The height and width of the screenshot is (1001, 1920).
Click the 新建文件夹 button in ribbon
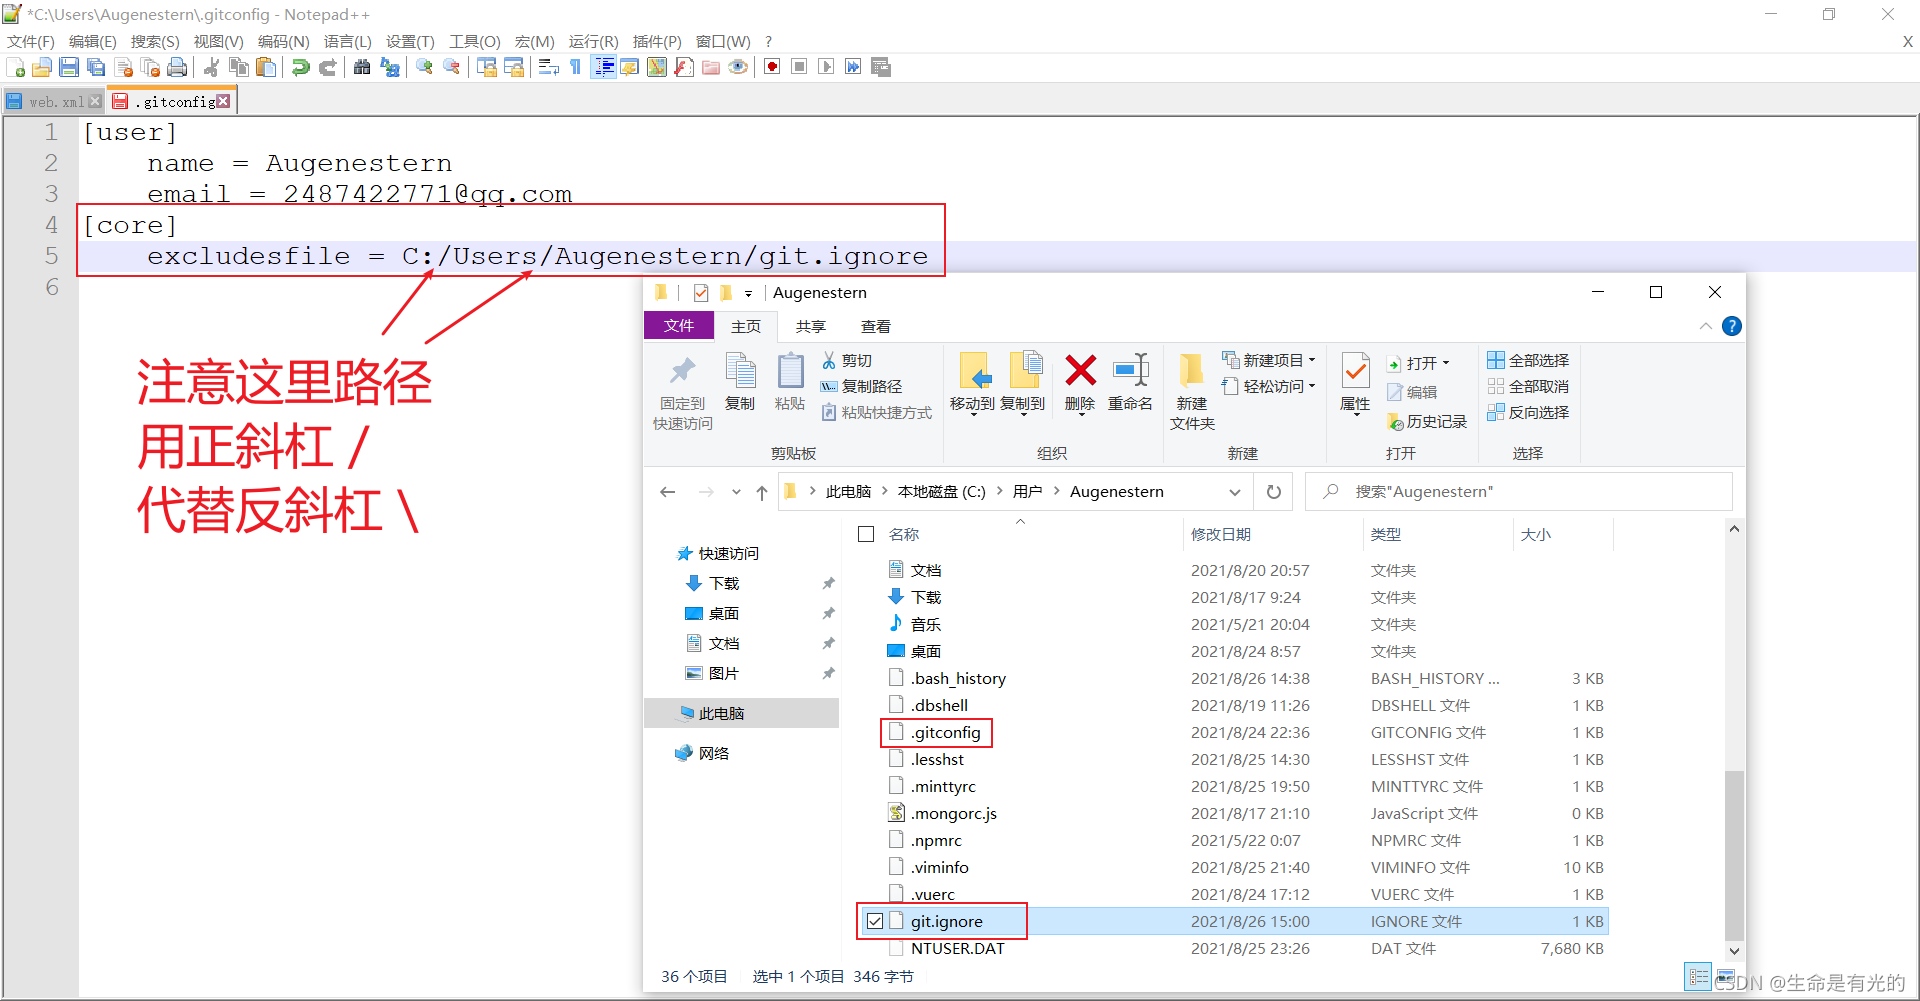1192,393
